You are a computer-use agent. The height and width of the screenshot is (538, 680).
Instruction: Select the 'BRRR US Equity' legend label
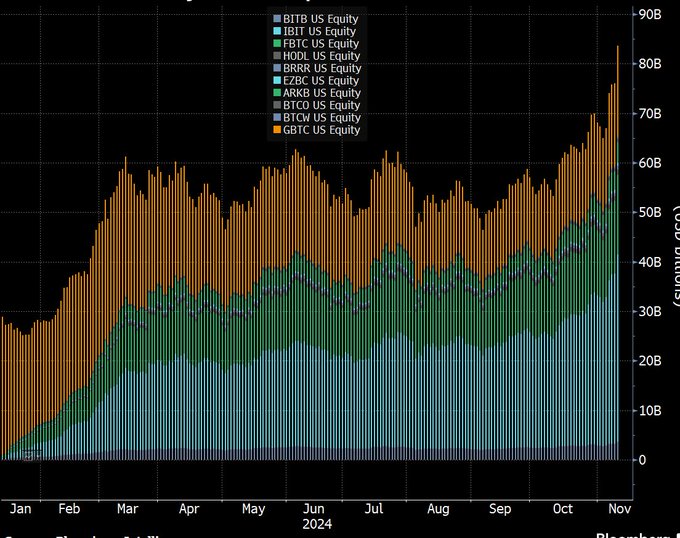[x=322, y=68]
